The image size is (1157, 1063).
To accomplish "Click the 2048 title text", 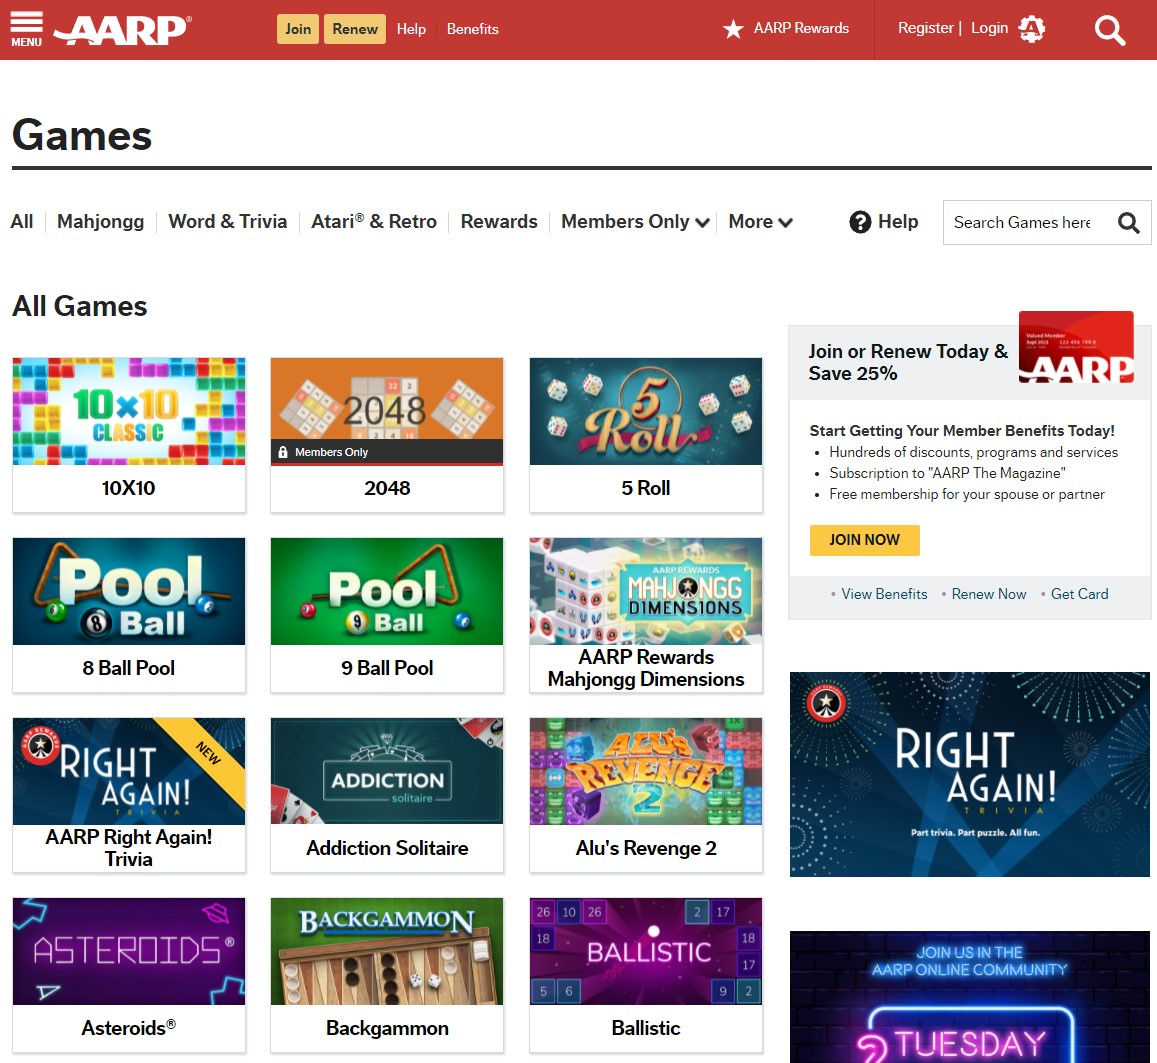I will (387, 488).
